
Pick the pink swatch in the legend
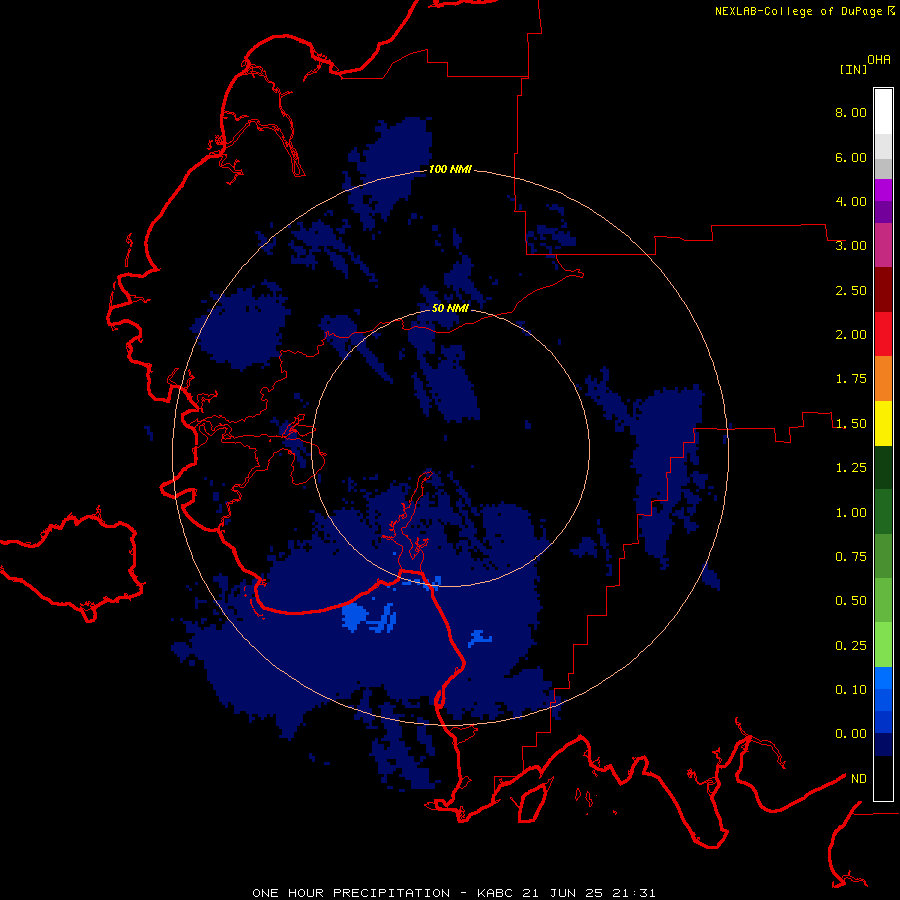coord(883,245)
